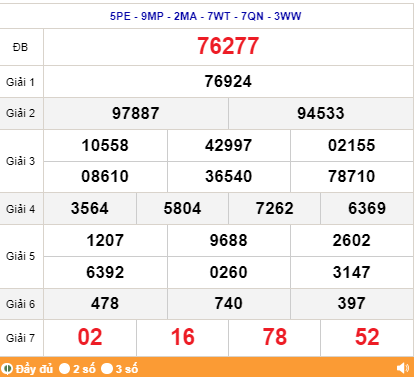This screenshot has width=416, height=377.
Task: Click Giải 5 number 2602
Action: click(352, 241)
